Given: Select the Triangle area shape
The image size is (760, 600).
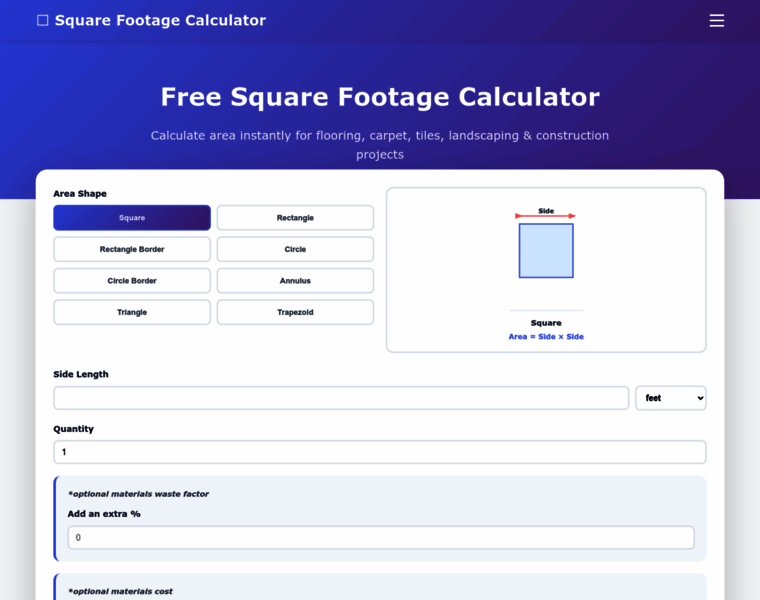Looking at the screenshot, I should [x=132, y=312].
